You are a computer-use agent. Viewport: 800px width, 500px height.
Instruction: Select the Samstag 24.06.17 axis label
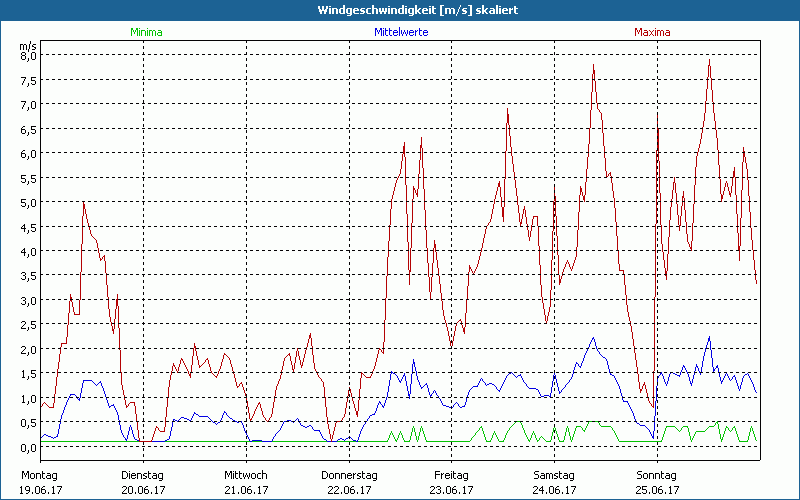[554, 482]
